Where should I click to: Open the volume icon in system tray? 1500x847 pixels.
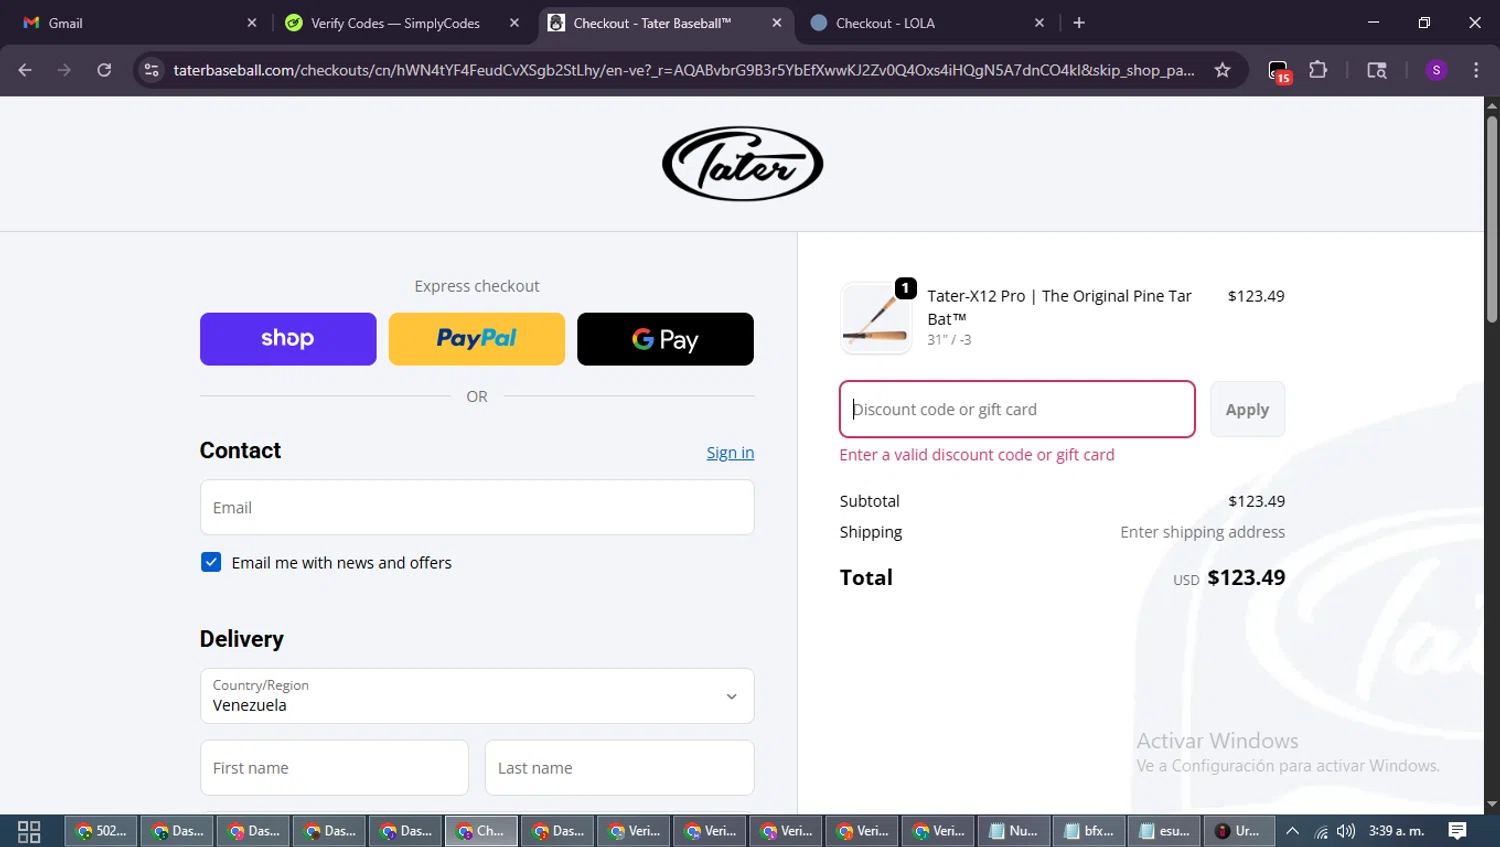point(1346,831)
